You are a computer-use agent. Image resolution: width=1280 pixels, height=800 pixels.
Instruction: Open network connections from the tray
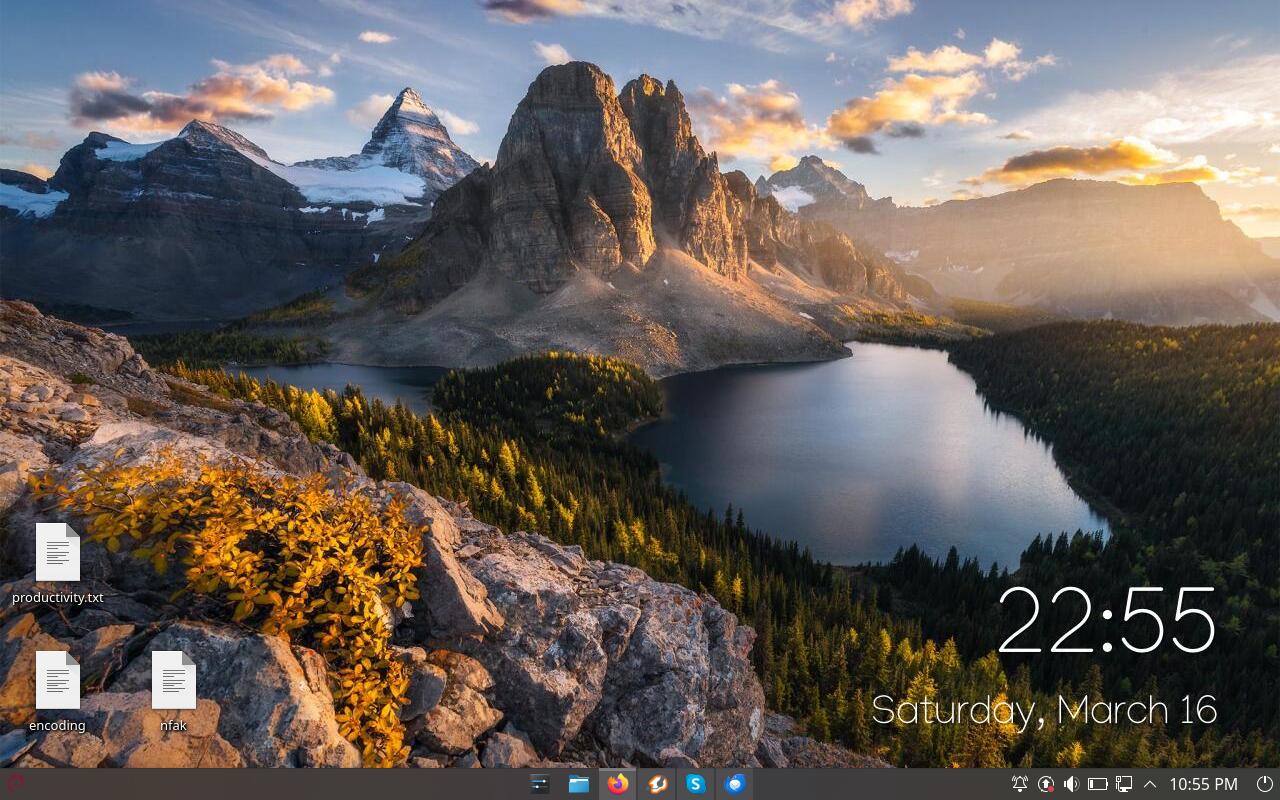[x=1124, y=784]
